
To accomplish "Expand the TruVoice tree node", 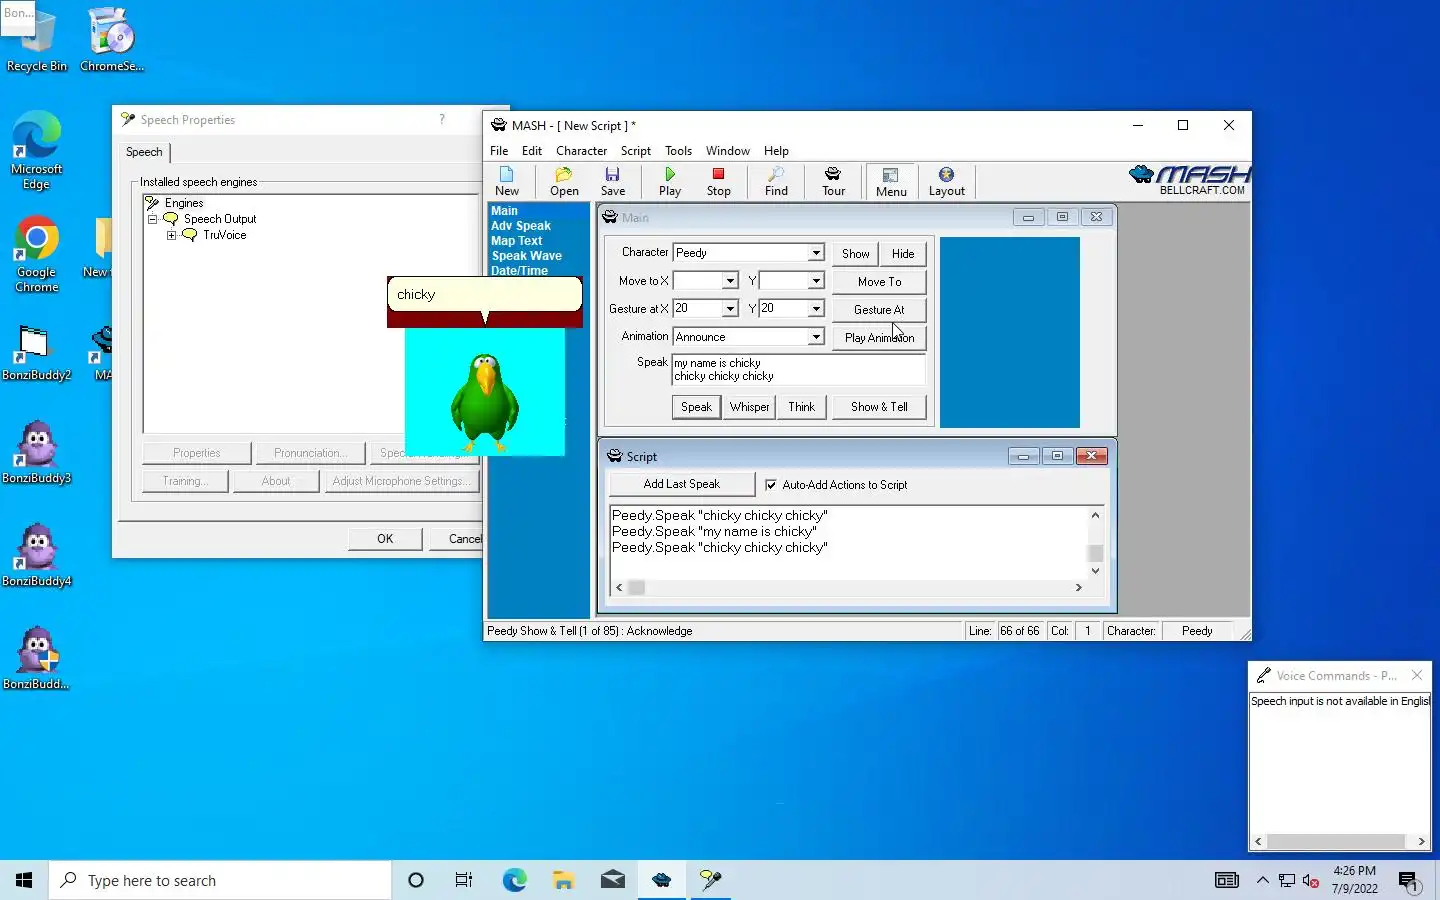I will click(172, 235).
